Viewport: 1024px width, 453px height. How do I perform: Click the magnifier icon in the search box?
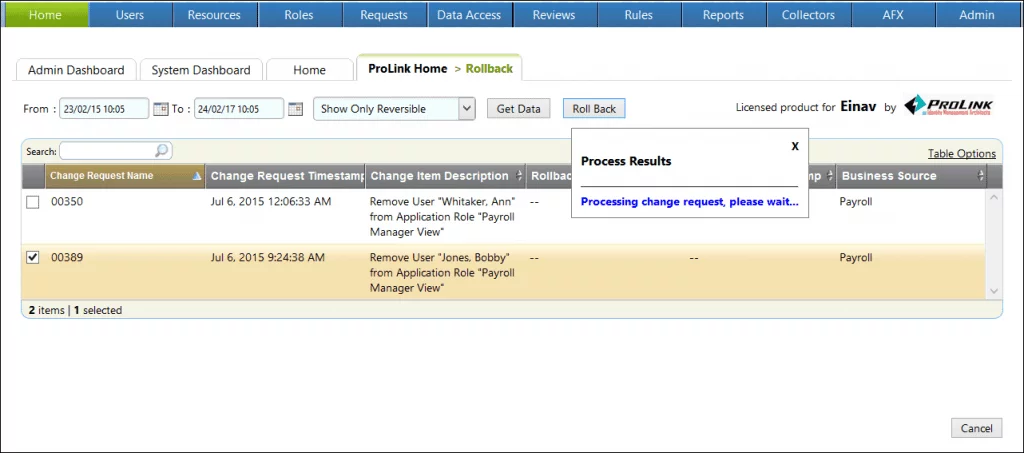click(x=162, y=151)
